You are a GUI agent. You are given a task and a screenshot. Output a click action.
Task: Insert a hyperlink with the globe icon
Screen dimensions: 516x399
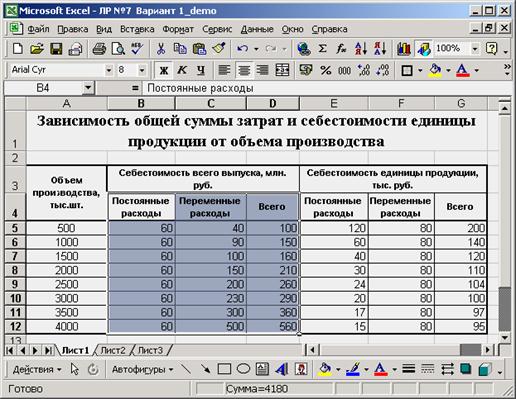[x=304, y=49]
